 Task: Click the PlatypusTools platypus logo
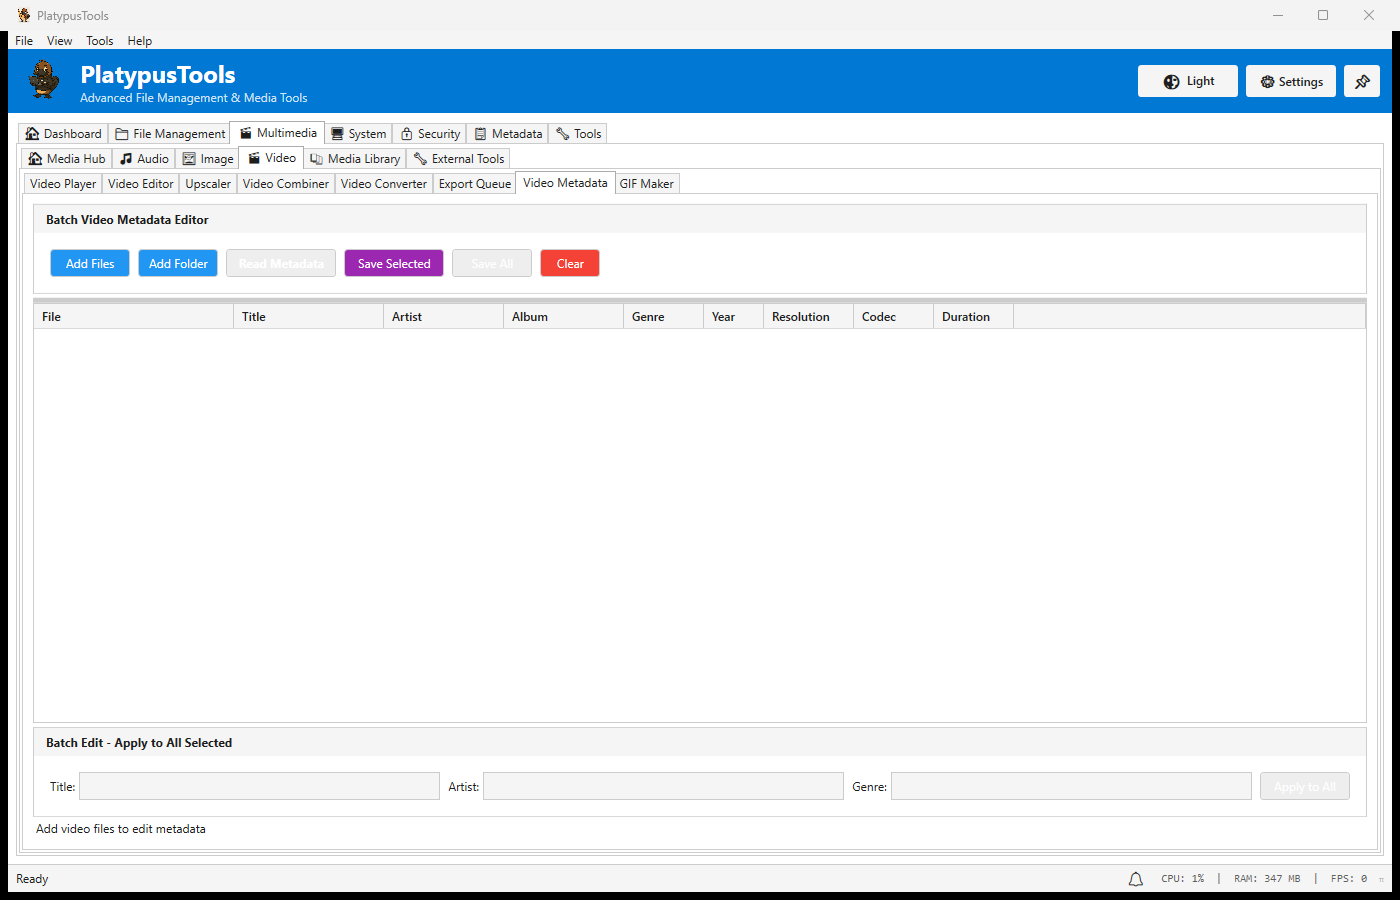coord(44,80)
